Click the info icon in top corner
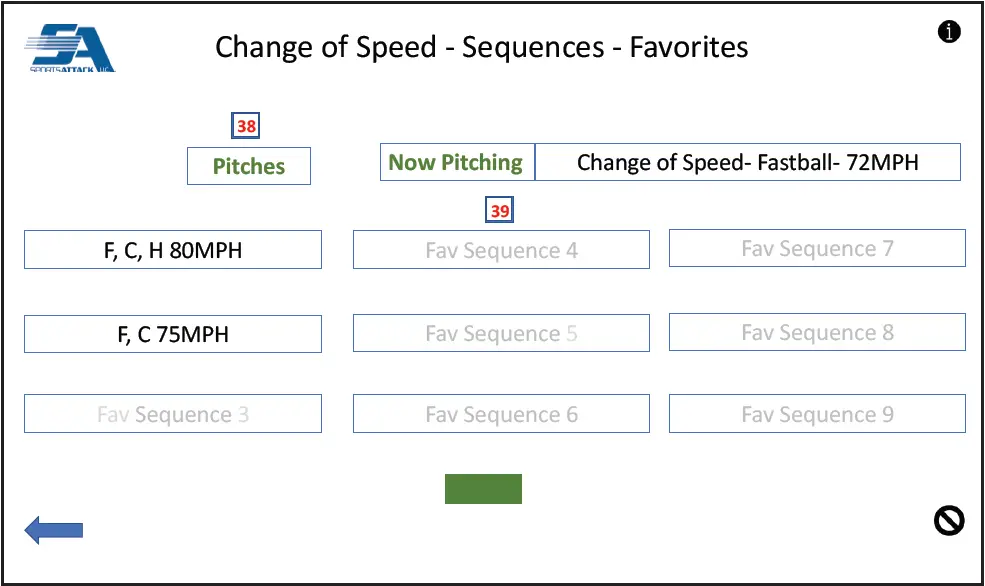Image resolution: width=985 pixels, height=586 pixels. point(949,32)
